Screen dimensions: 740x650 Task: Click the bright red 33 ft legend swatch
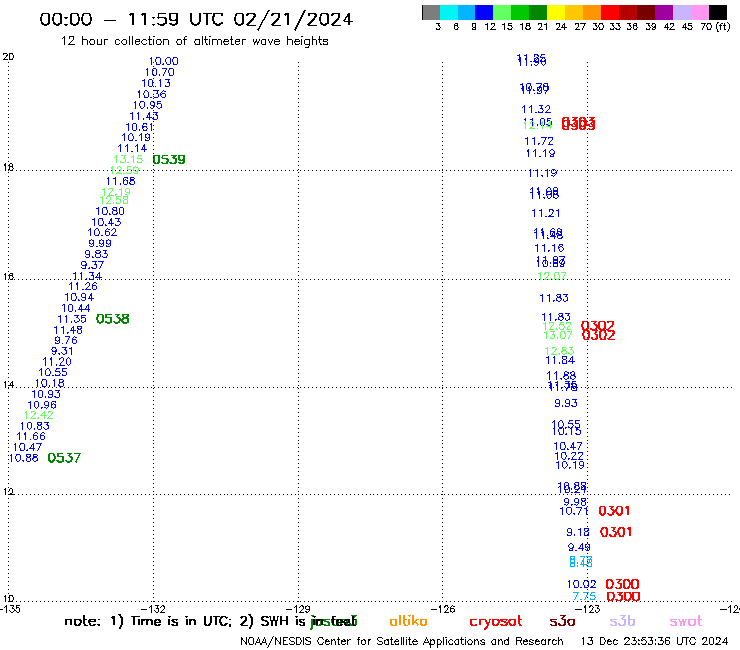[x=609, y=12]
